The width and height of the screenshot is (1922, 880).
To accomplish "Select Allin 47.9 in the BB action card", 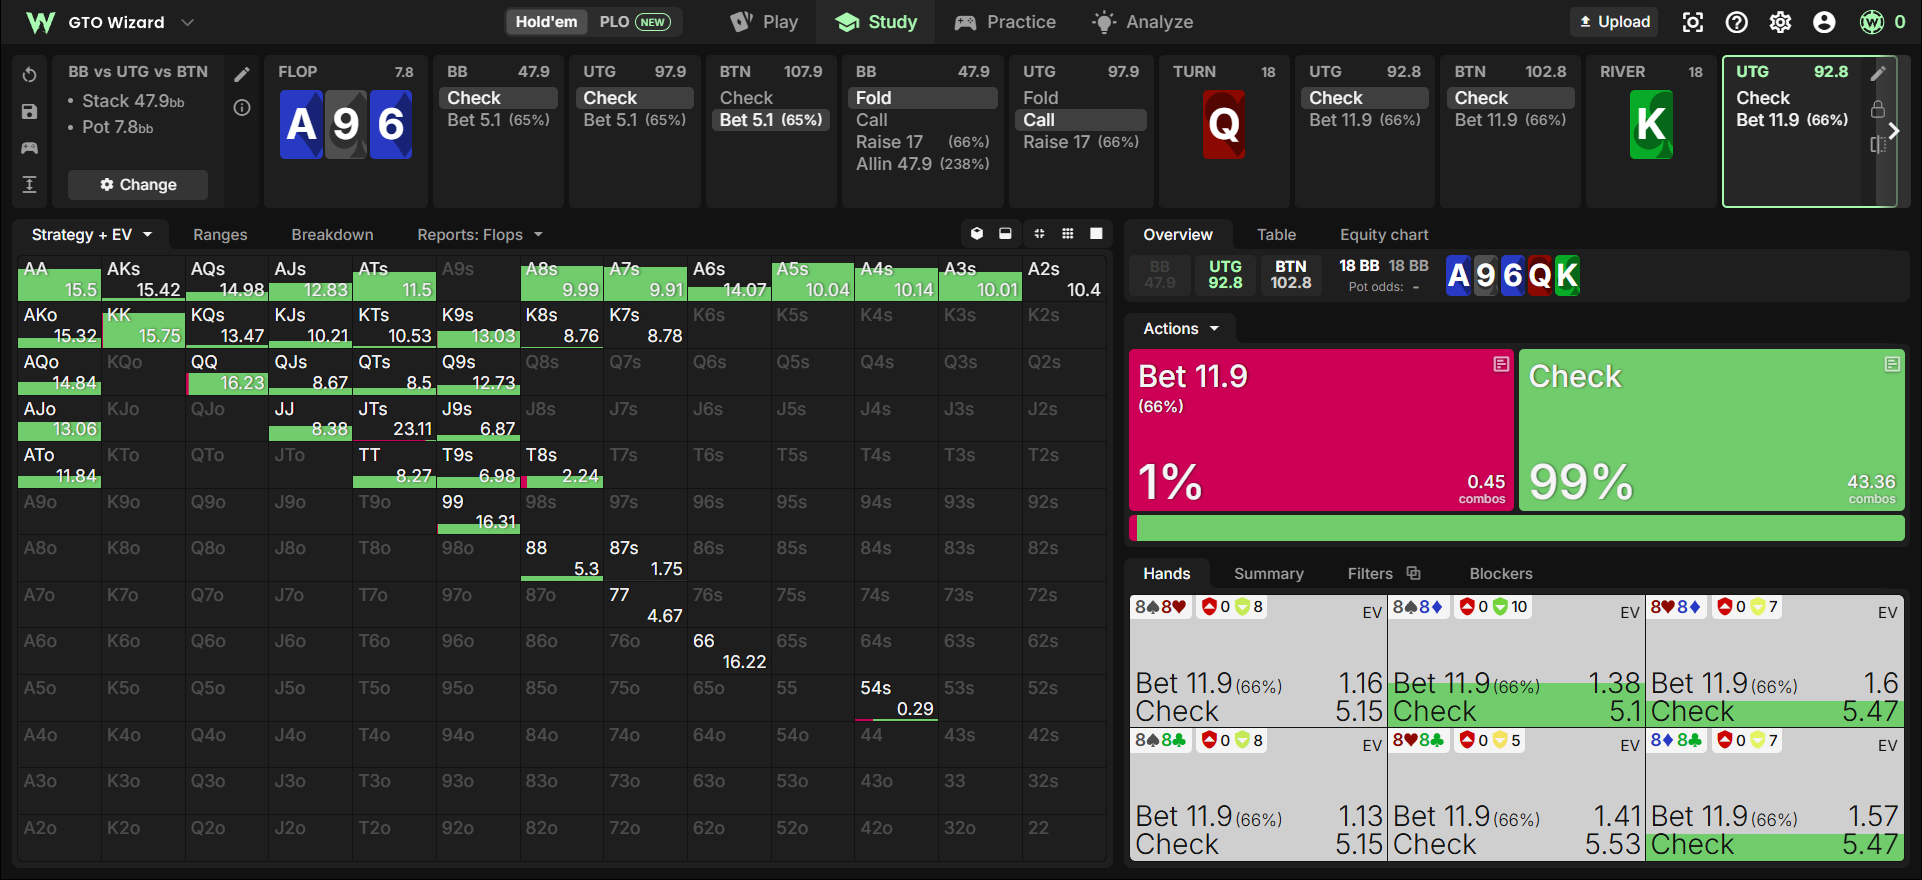I will click(922, 164).
